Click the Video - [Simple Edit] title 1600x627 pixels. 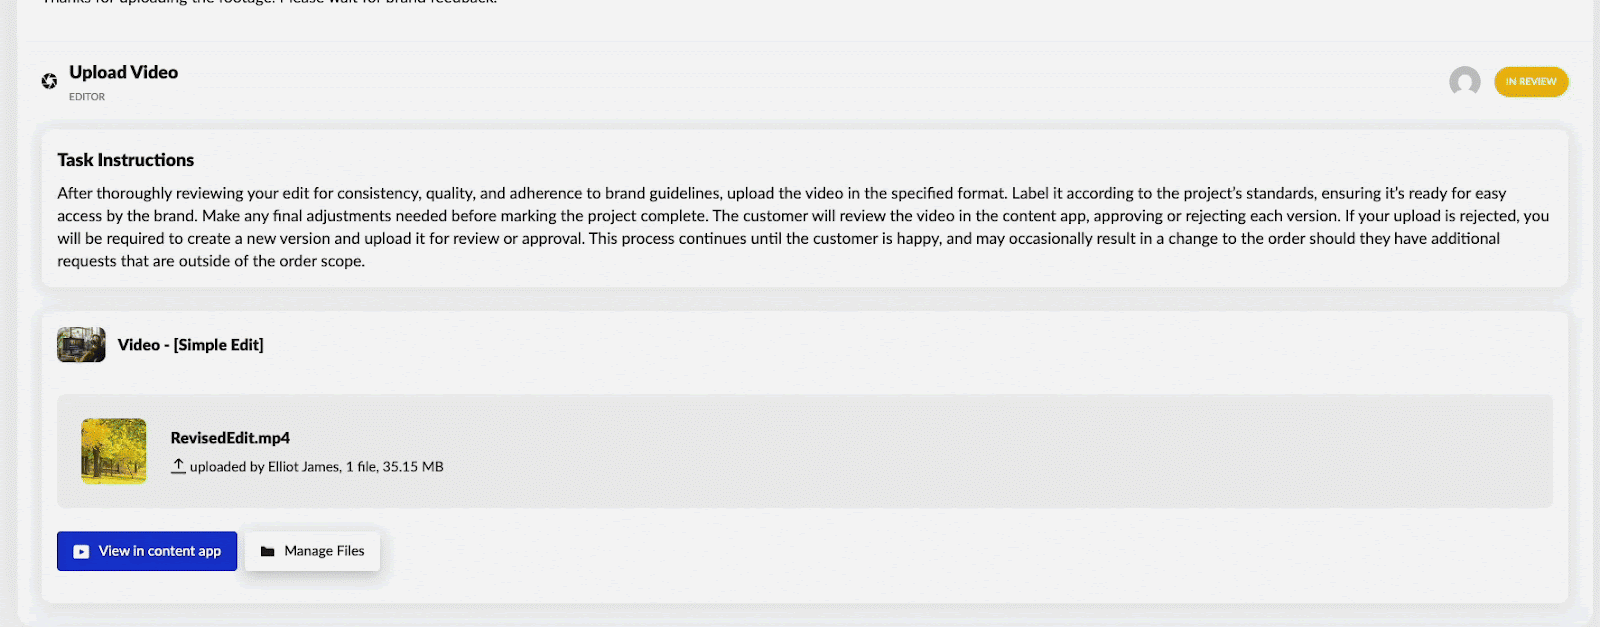[x=190, y=345]
